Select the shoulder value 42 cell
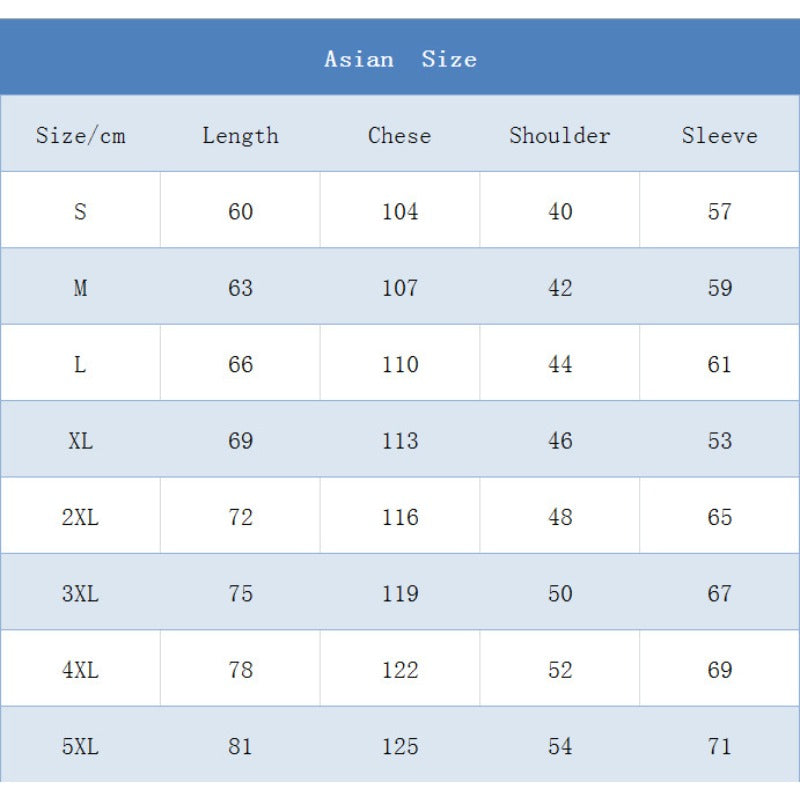This screenshot has height=800, width=800. pyautogui.click(x=560, y=288)
